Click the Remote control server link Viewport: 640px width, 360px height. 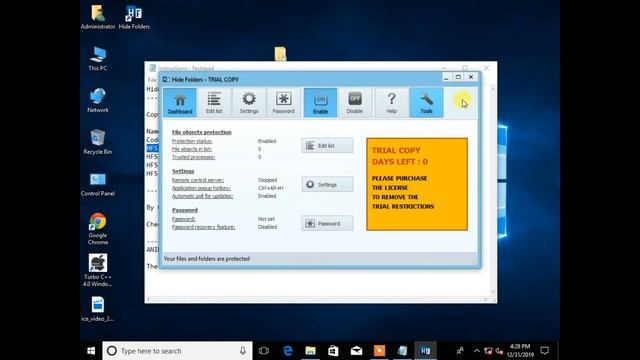tap(198, 180)
